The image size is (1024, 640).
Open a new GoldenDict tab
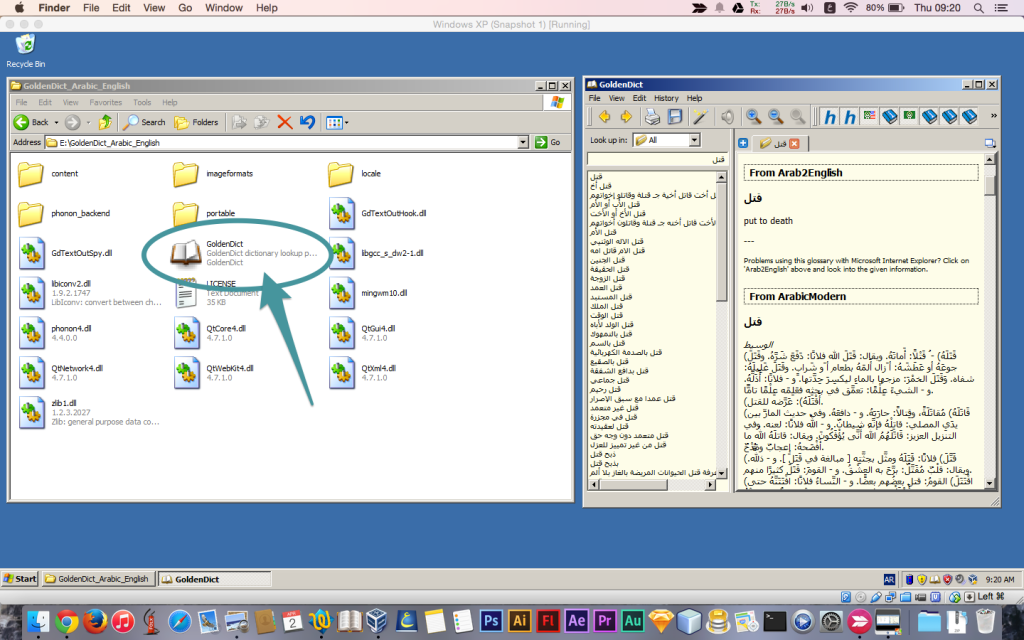[x=743, y=143]
